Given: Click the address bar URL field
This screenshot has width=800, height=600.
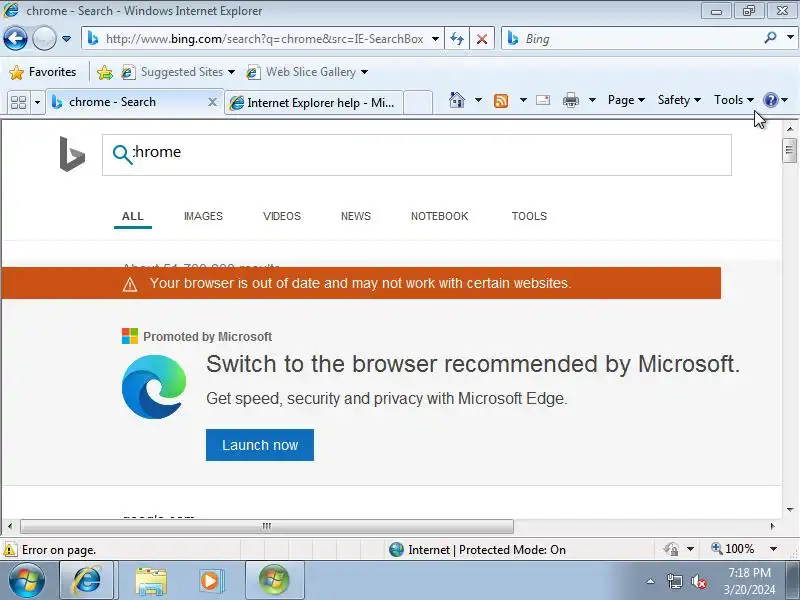Looking at the screenshot, I should click(263, 39).
